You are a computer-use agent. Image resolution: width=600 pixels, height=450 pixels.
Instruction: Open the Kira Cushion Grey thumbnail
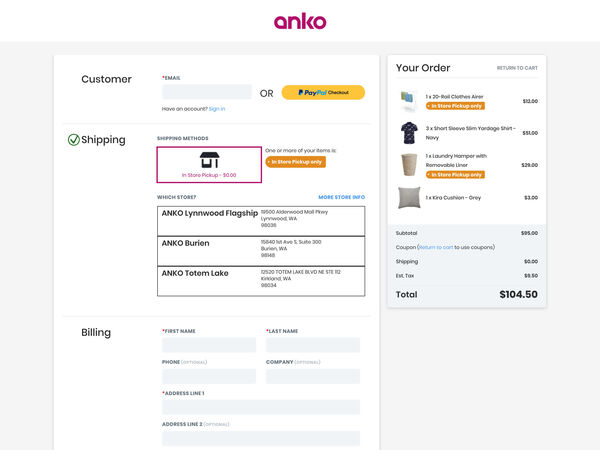click(409, 197)
